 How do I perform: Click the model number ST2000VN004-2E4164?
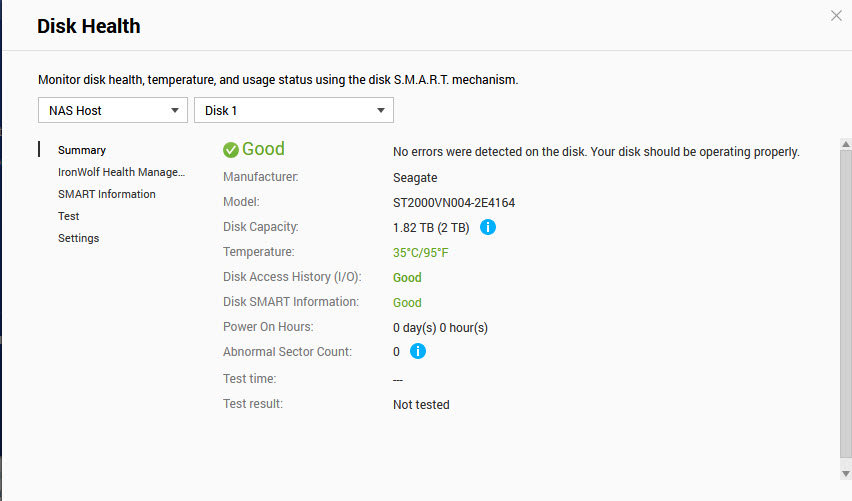(x=454, y=203)
